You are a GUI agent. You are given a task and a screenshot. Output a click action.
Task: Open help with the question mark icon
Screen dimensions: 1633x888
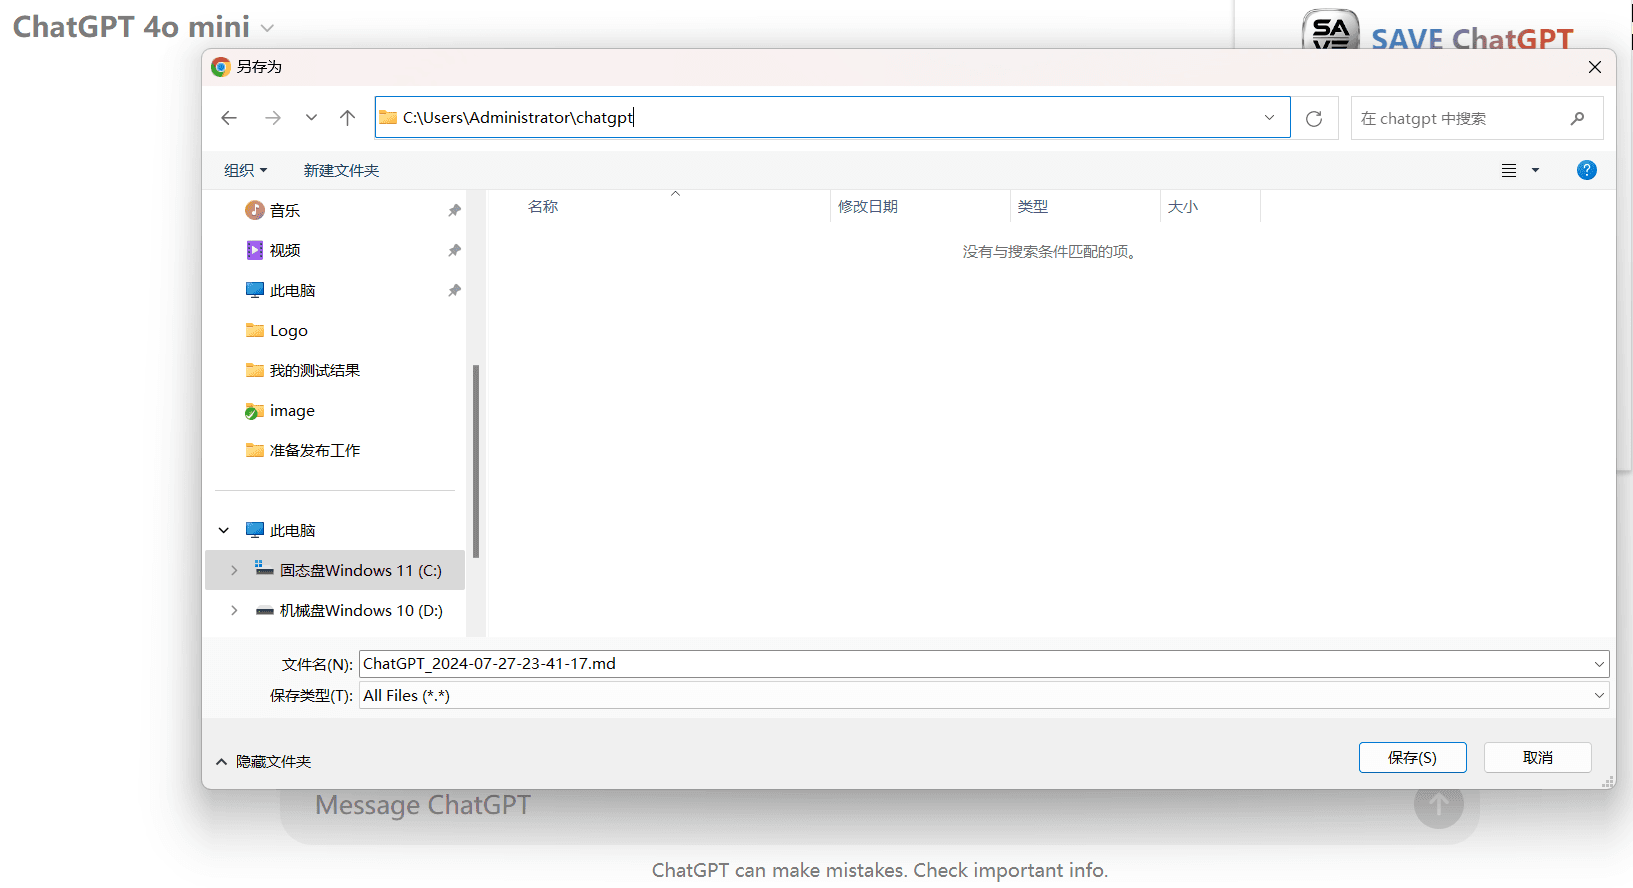1586,170
